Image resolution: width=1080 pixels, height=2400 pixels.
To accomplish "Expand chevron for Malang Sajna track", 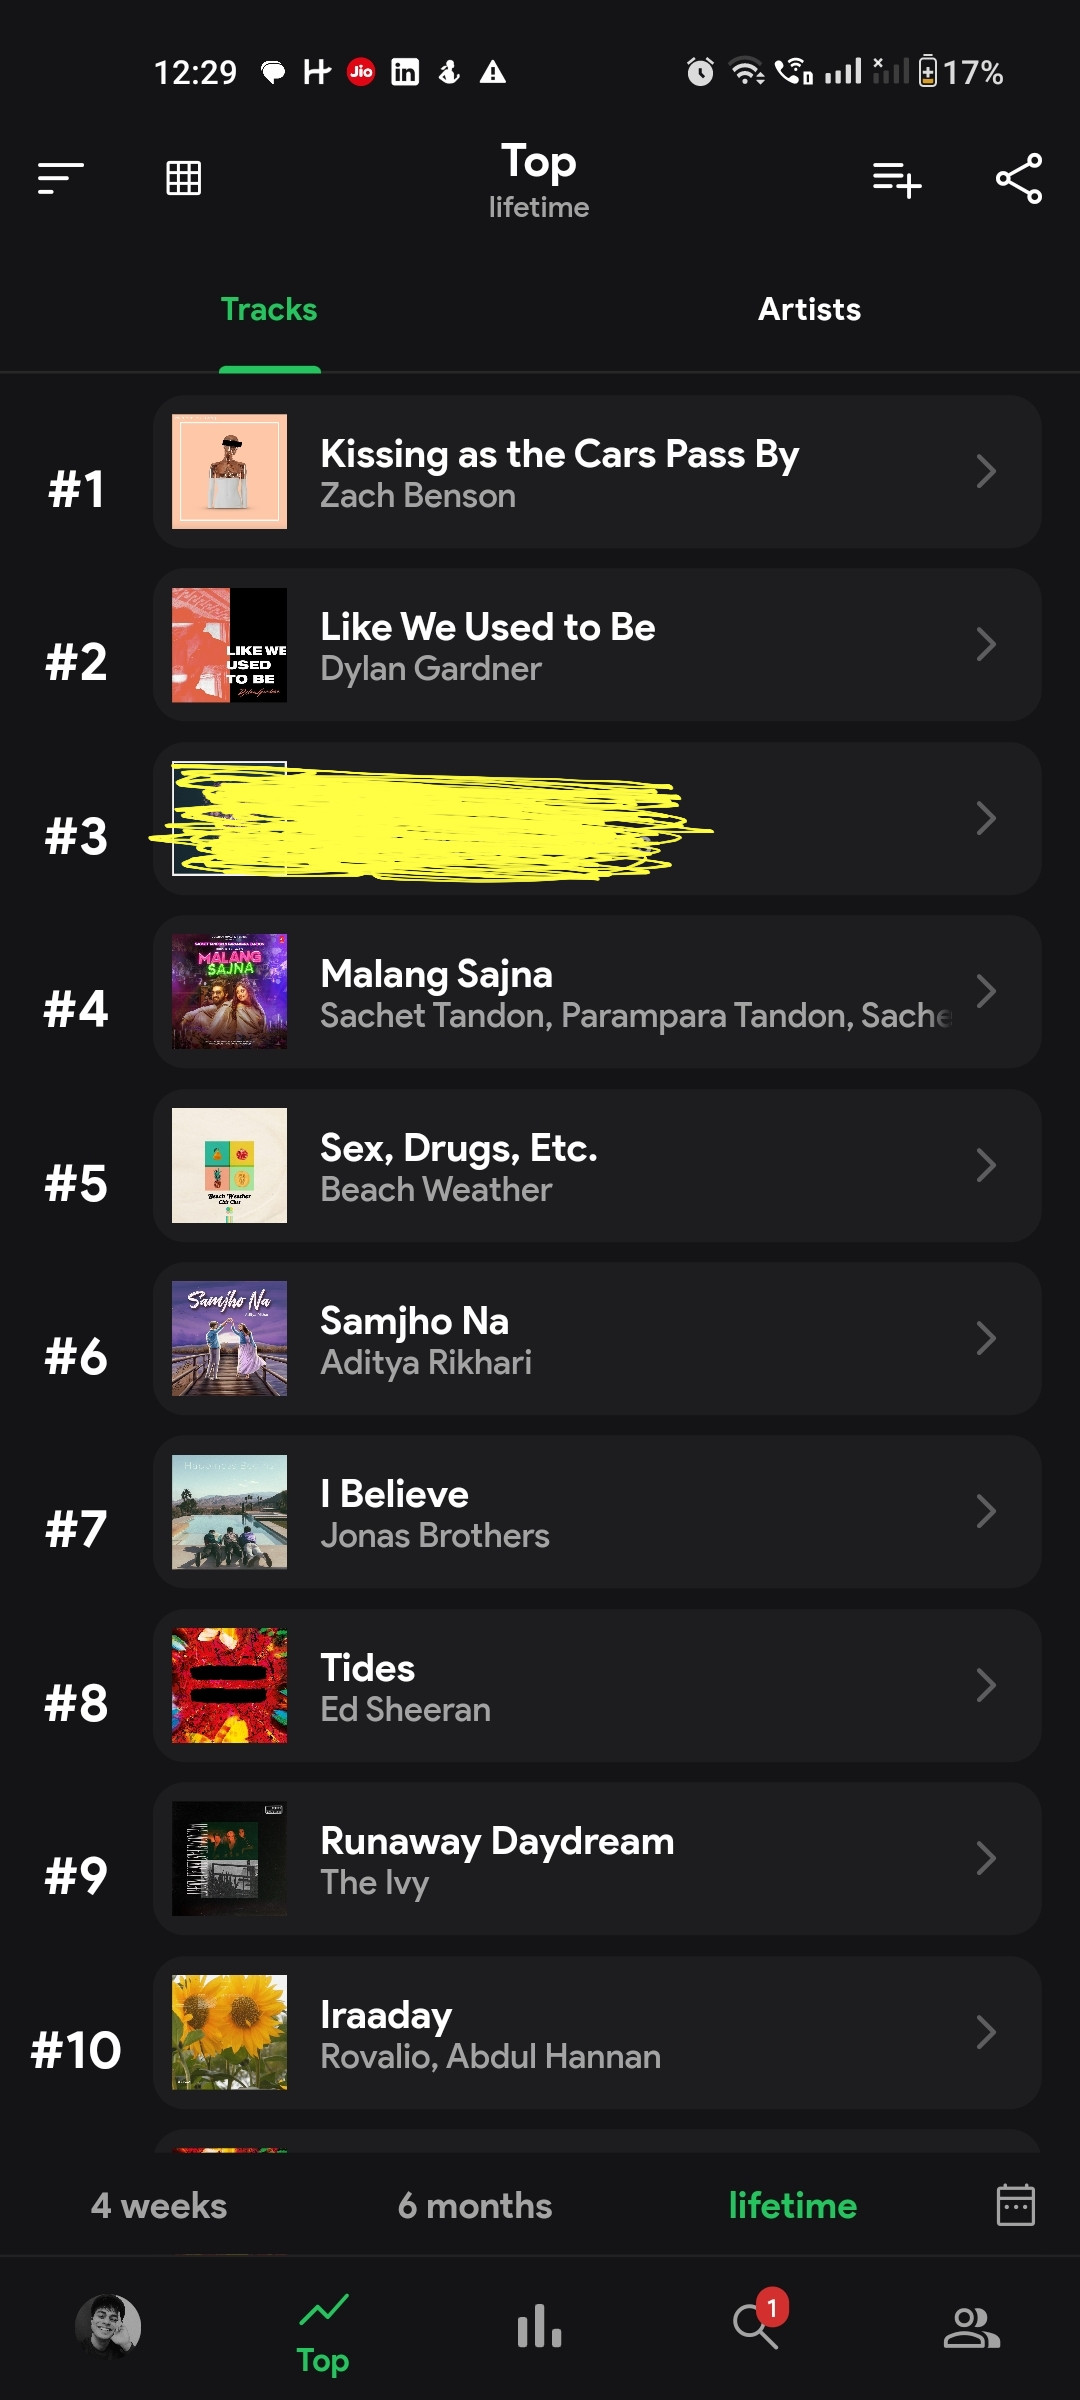I will coord(986,991).
